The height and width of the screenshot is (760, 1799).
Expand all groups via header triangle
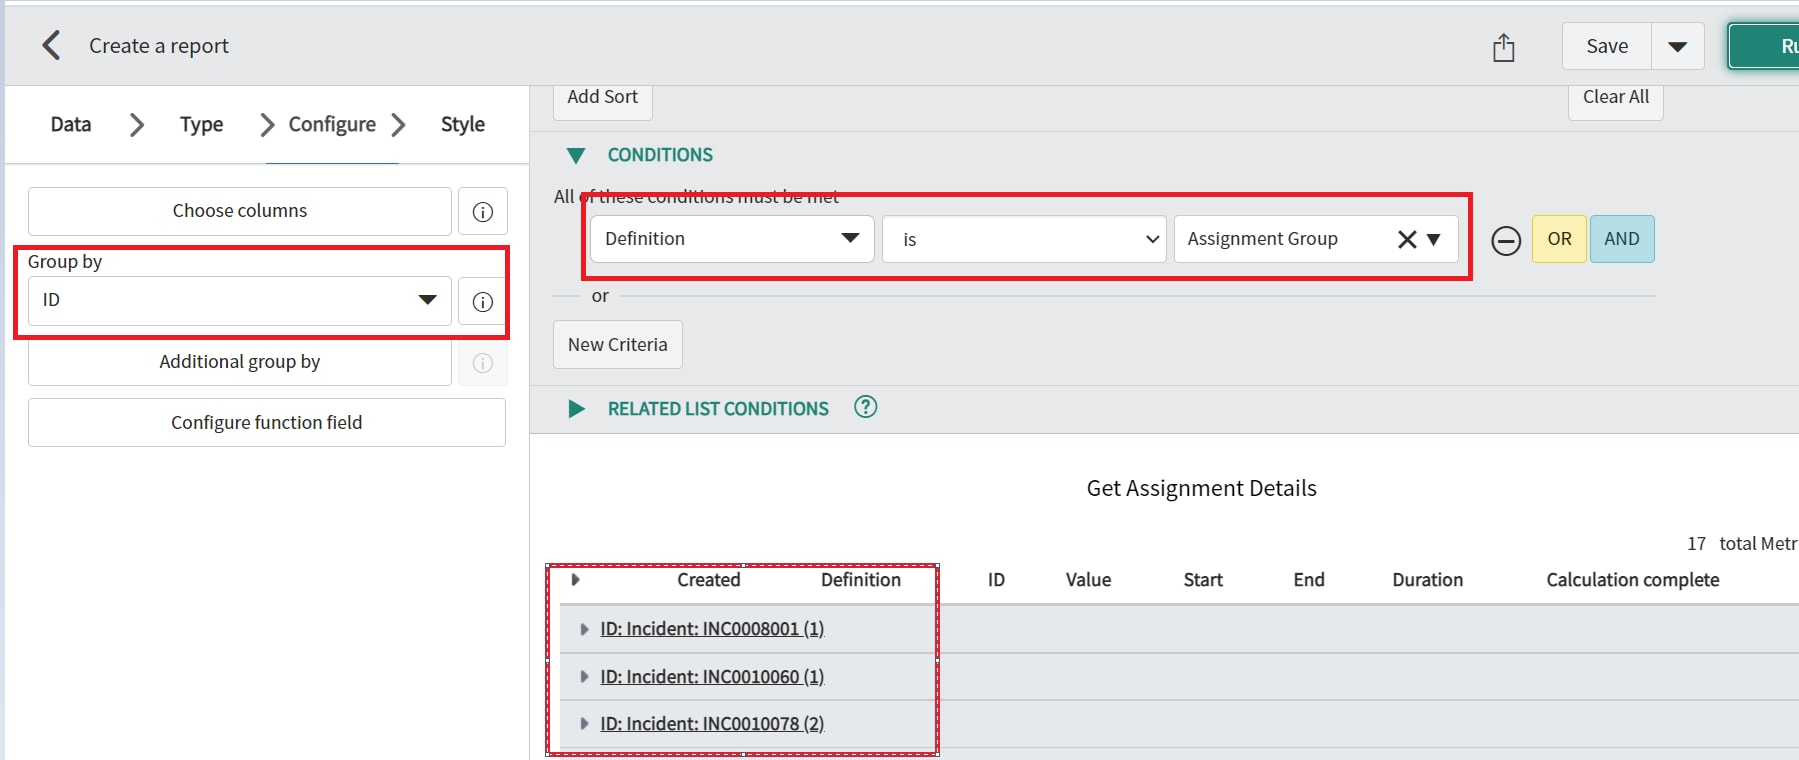click(x=575, y=580)
